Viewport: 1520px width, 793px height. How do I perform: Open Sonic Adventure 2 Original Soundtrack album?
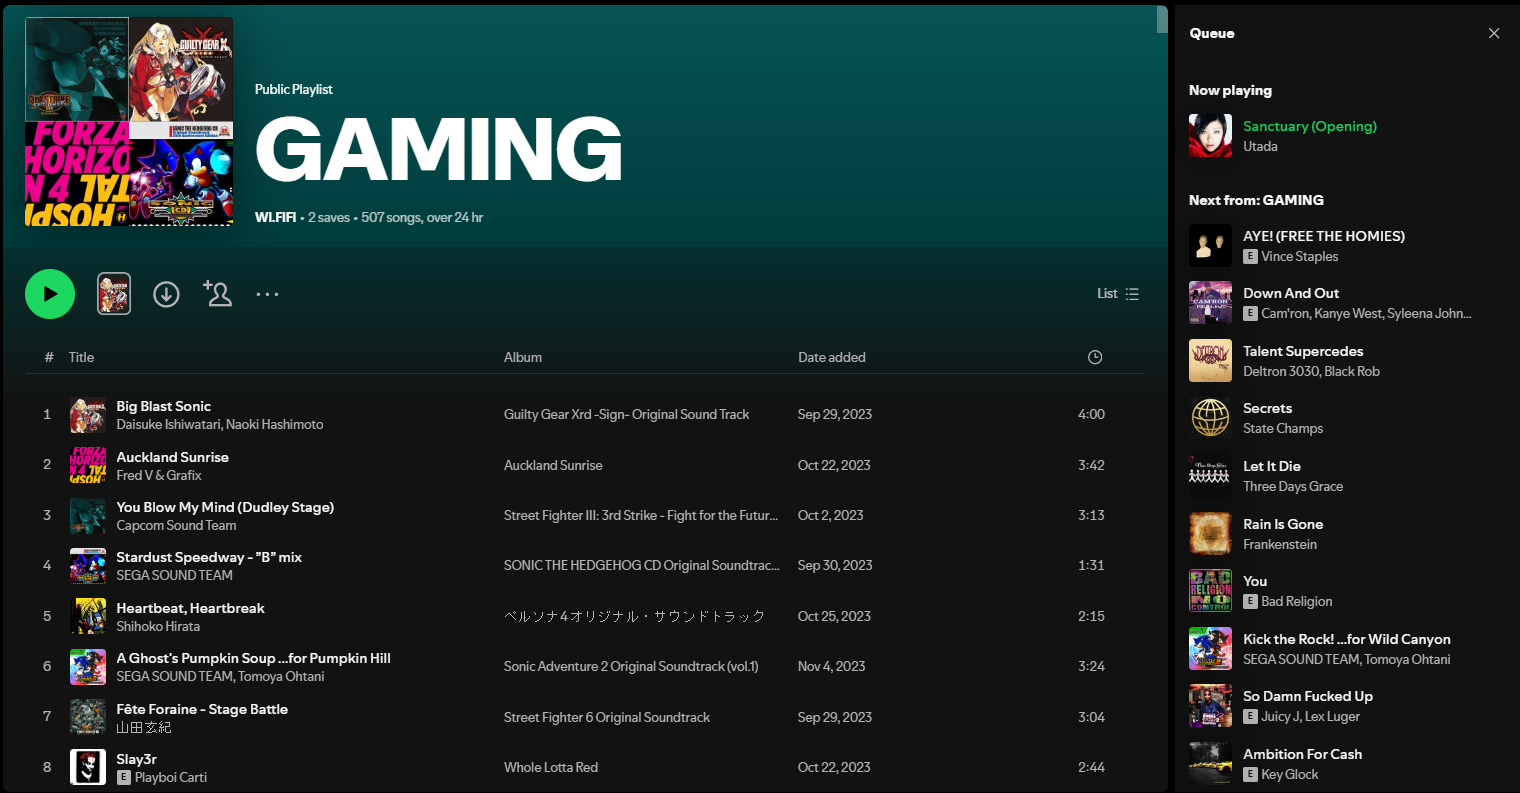point(631,666)
